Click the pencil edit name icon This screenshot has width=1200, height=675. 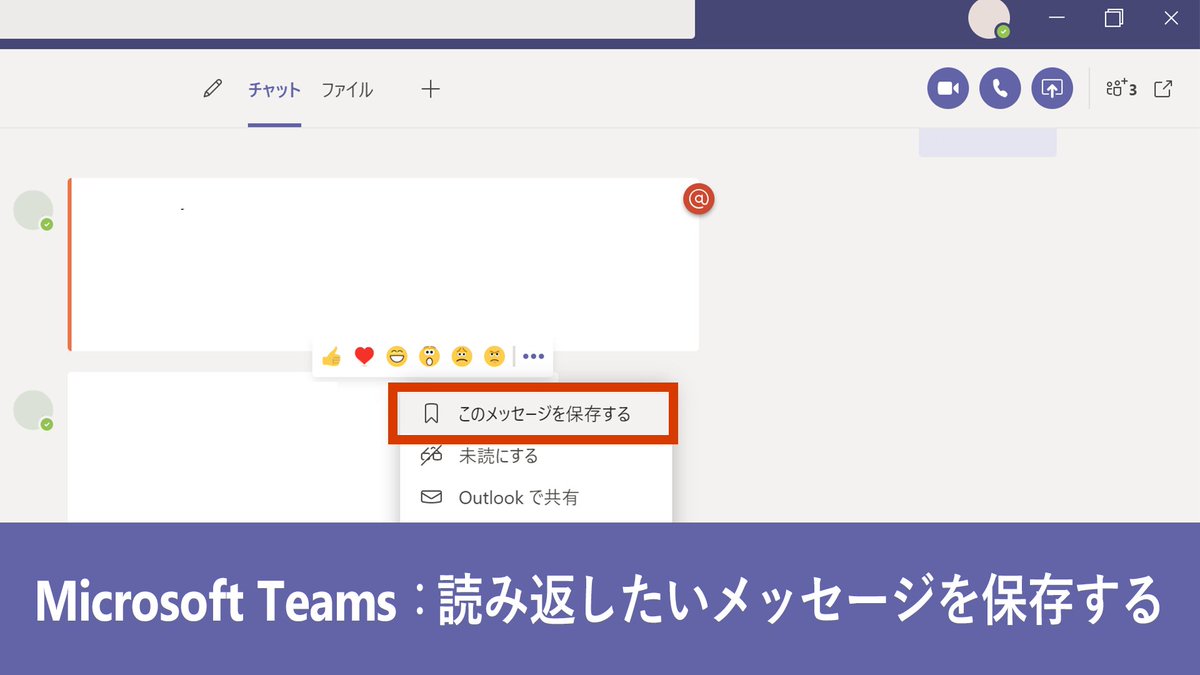click(212, 89)
